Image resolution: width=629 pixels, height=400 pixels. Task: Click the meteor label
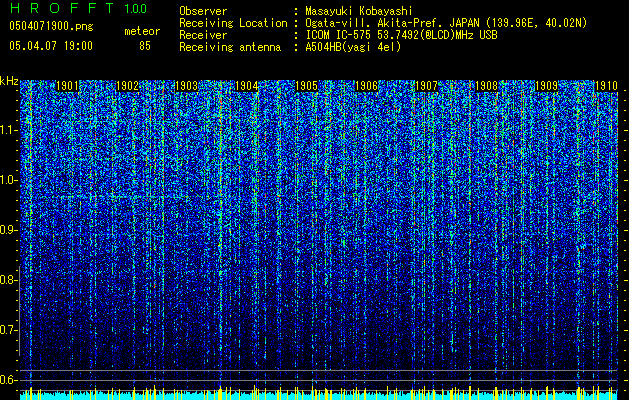142,31
